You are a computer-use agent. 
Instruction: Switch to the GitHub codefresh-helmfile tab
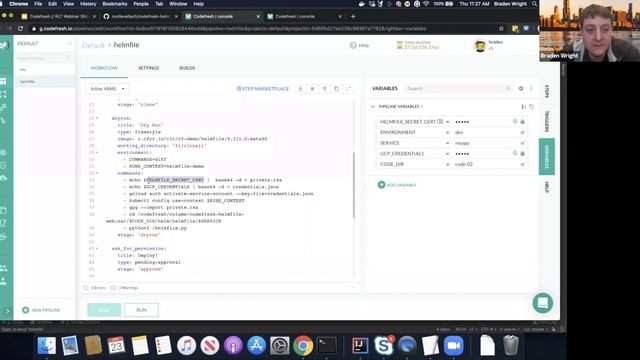click(x=141, y=16)
